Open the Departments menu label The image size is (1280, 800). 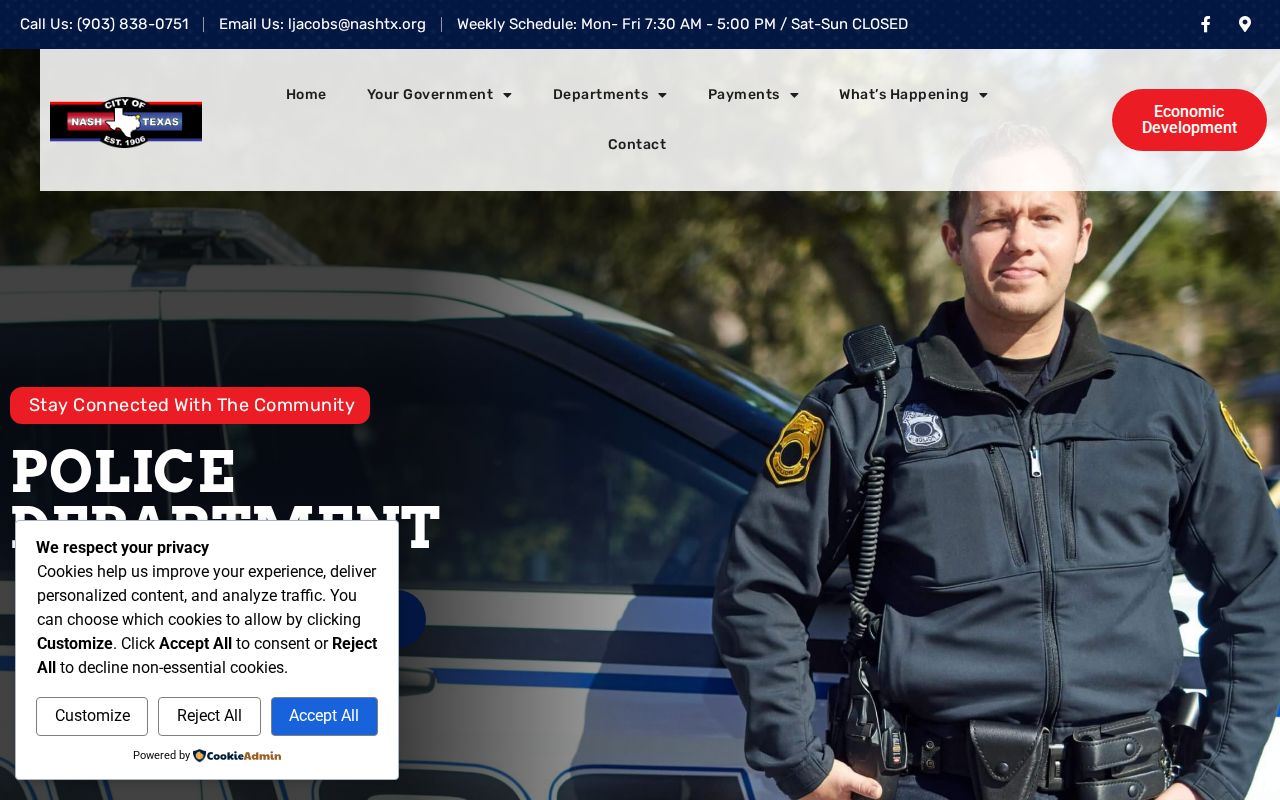[601, 94]
